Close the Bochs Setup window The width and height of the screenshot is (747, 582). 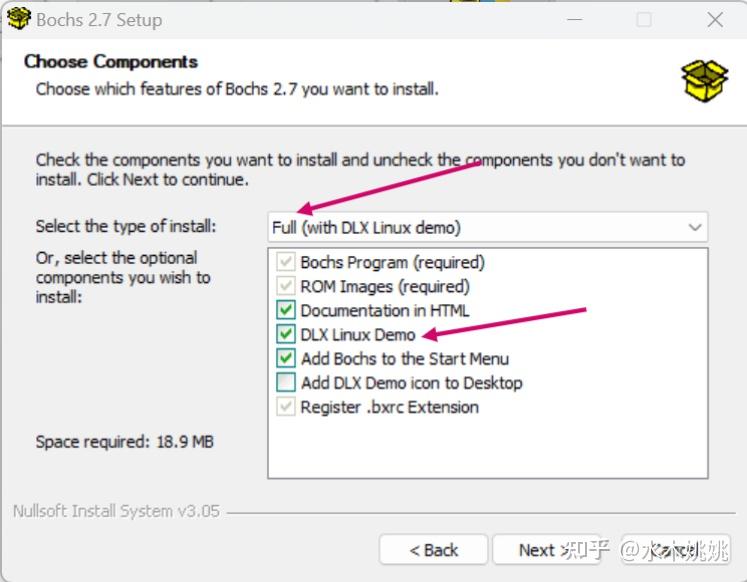coord(715,20)
